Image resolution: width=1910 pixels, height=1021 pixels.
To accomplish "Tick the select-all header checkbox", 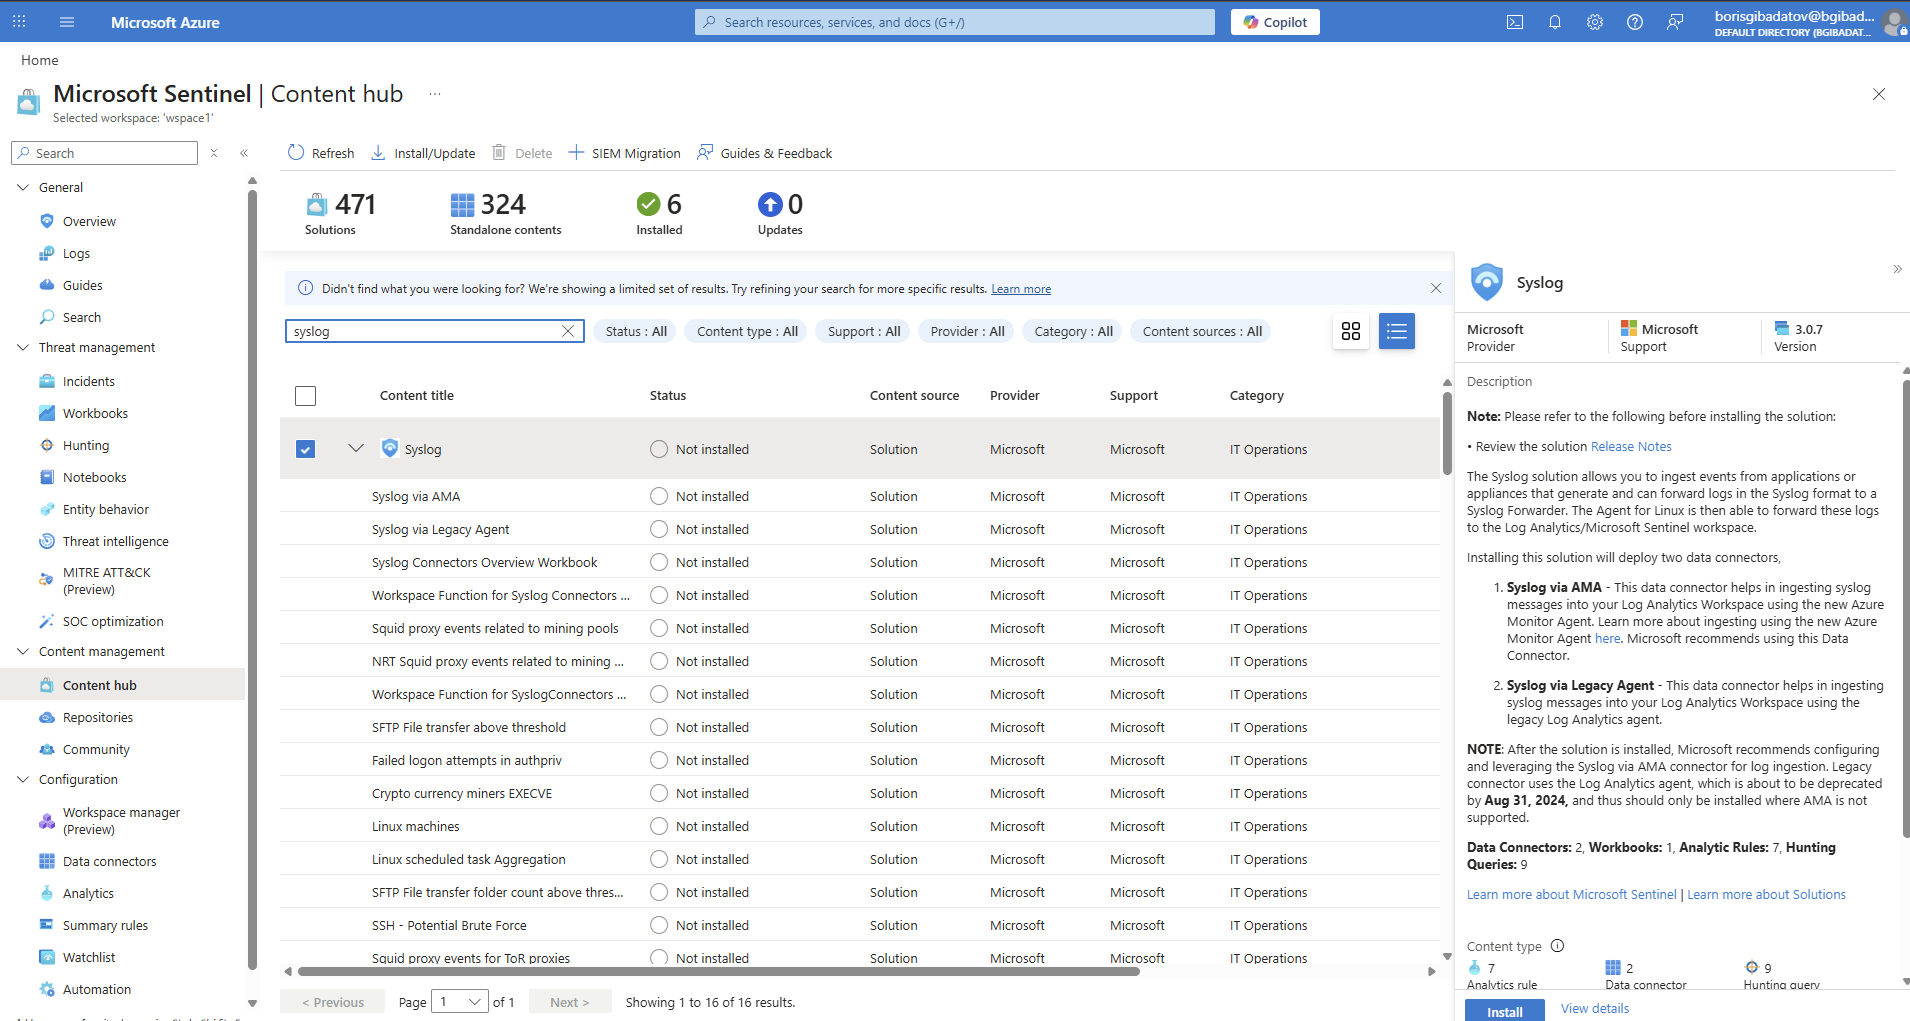I will point(306,396).
